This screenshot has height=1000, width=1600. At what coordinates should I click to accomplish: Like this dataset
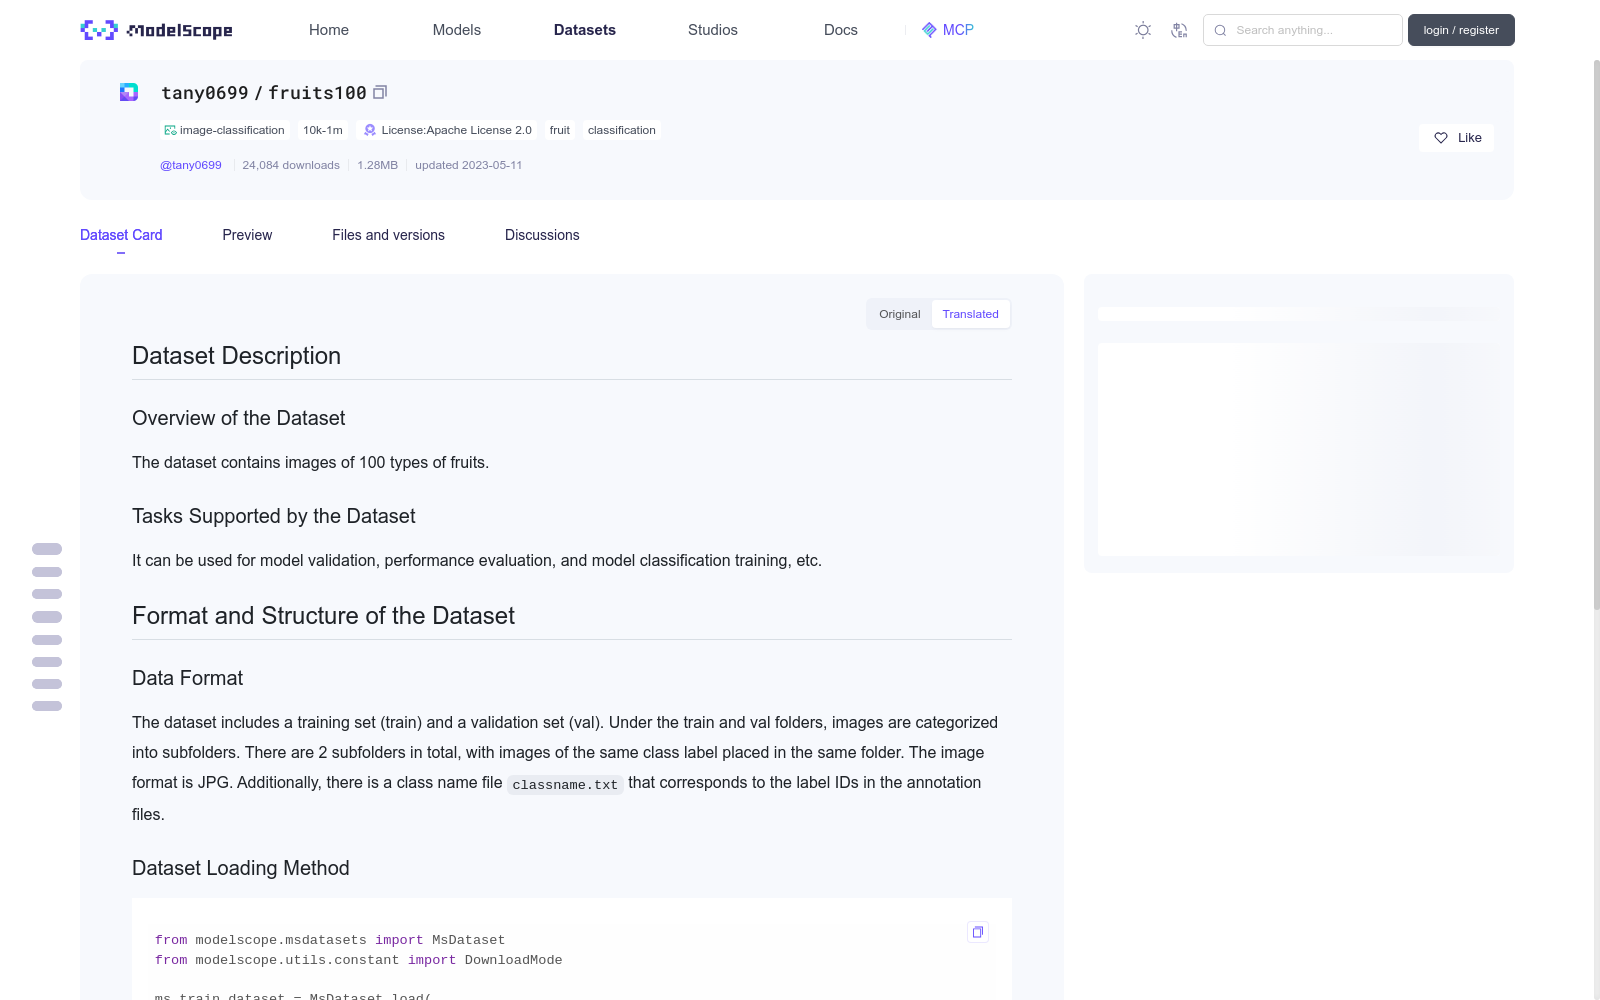point(1456,138)
